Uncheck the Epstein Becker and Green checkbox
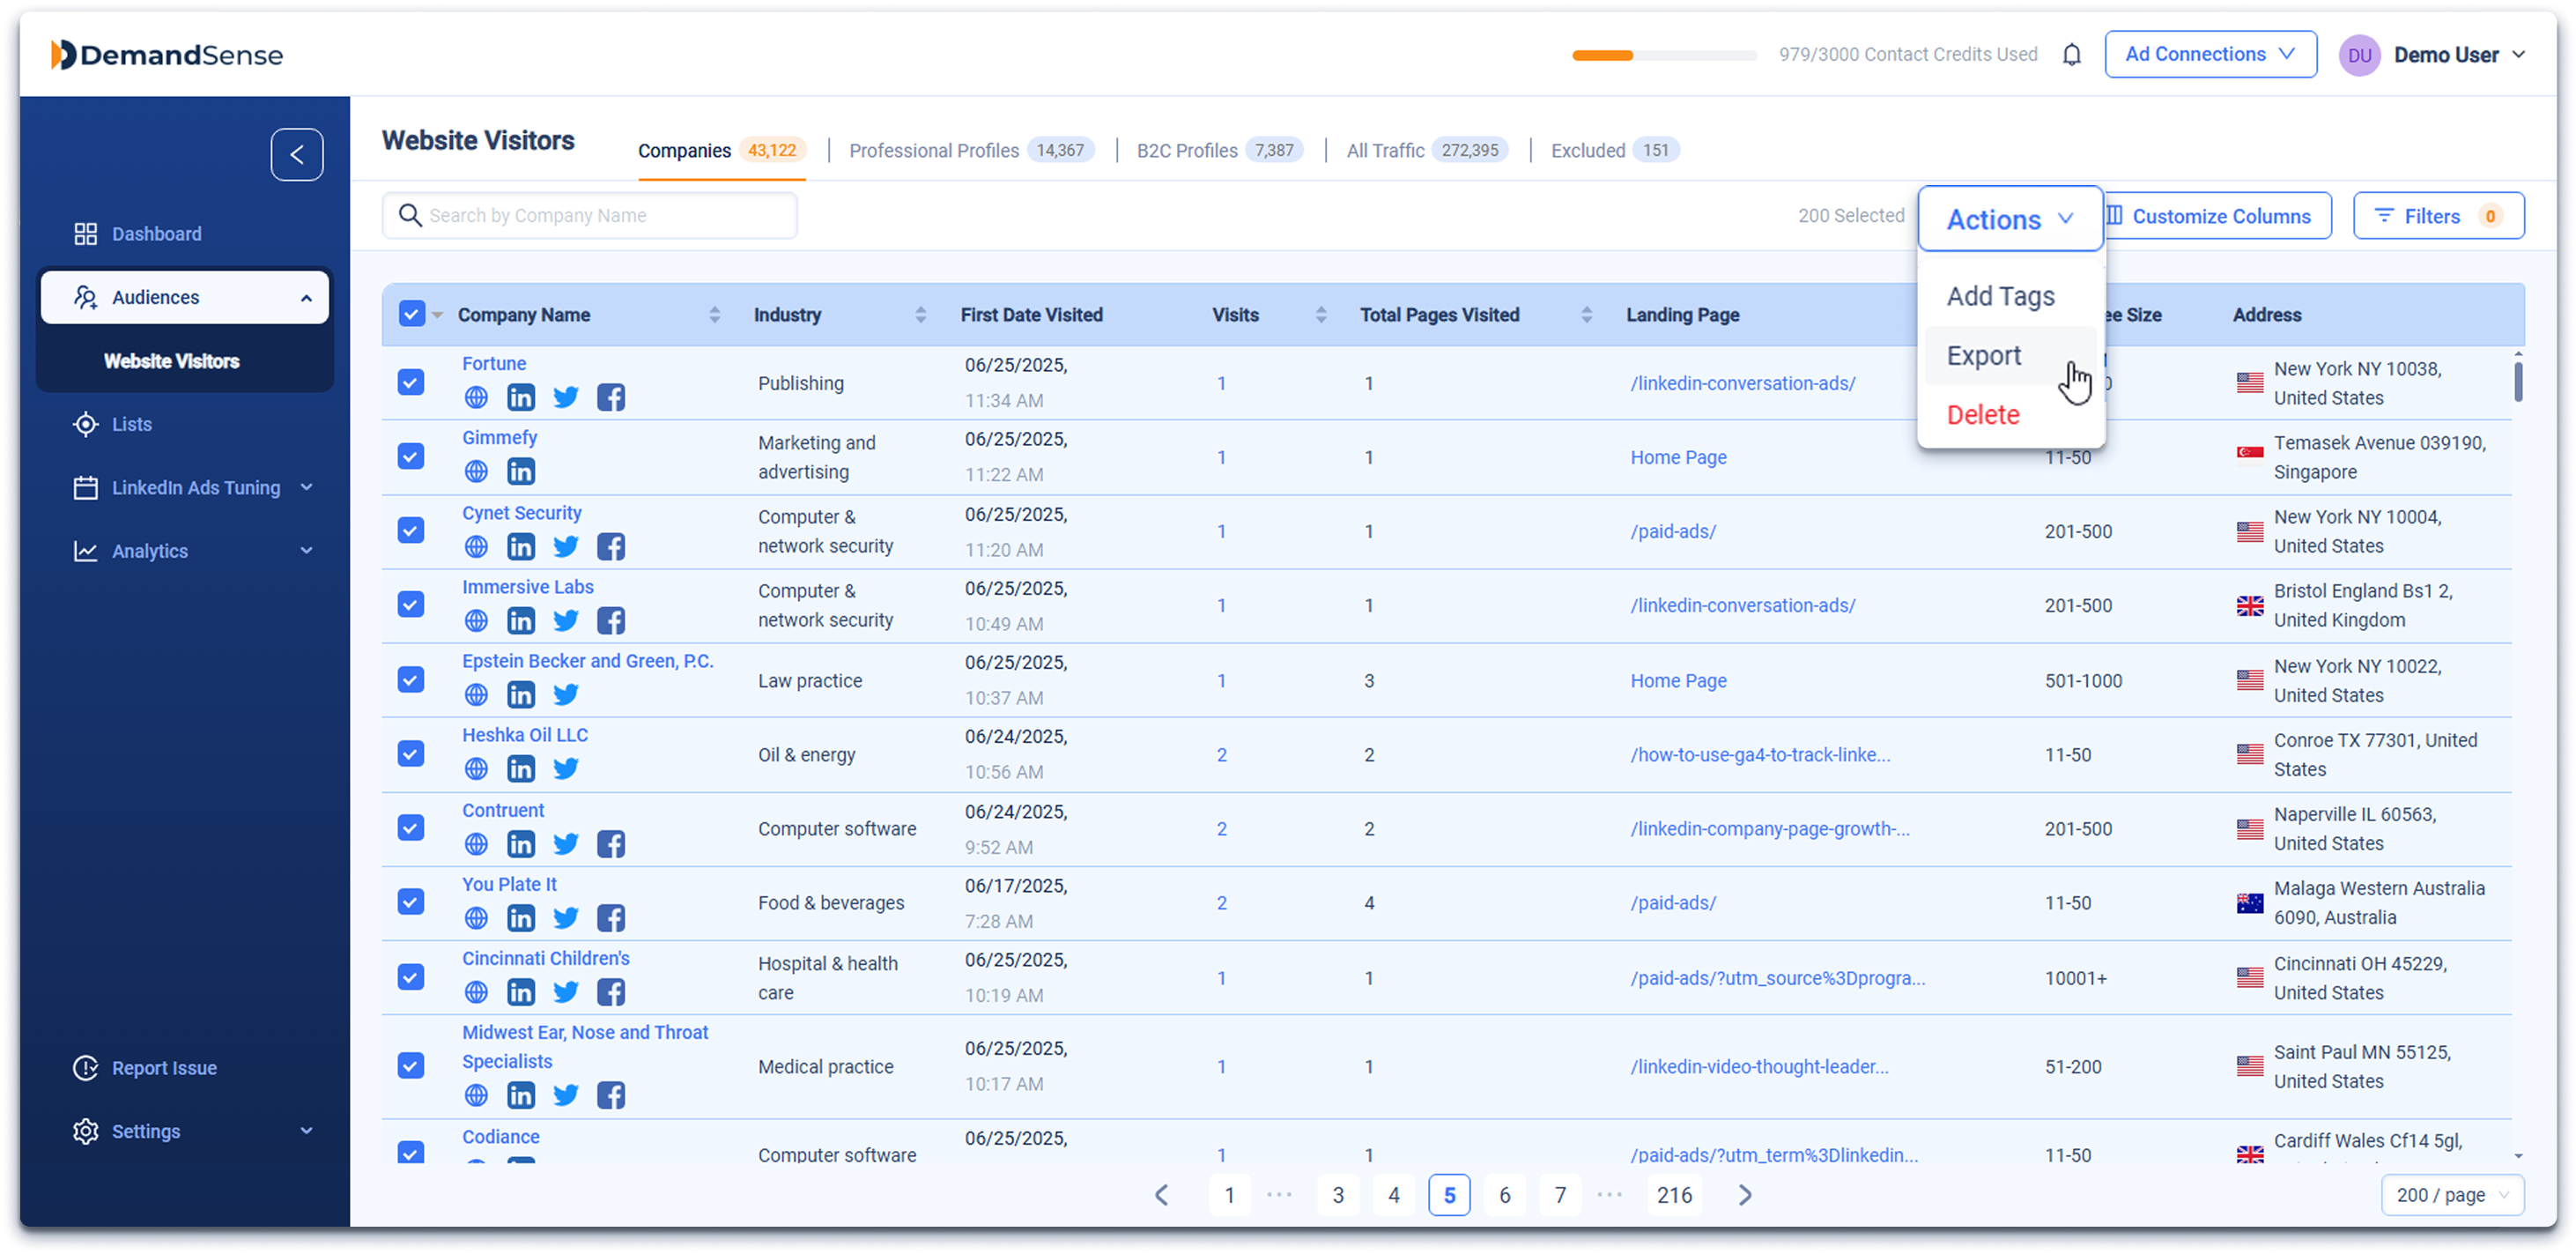 410,679
